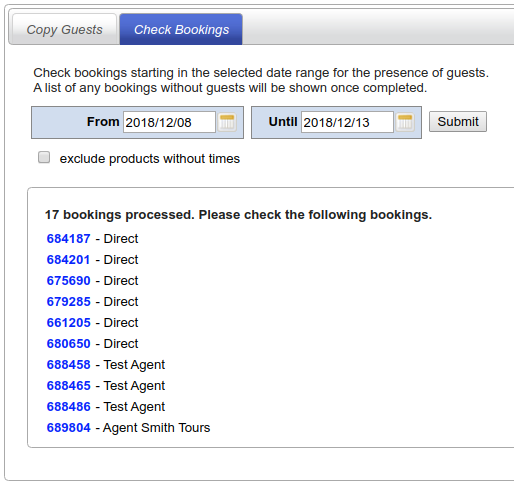
Task: Open booking 679285 link
Action: pyautogui.click(x=69, y=302)
